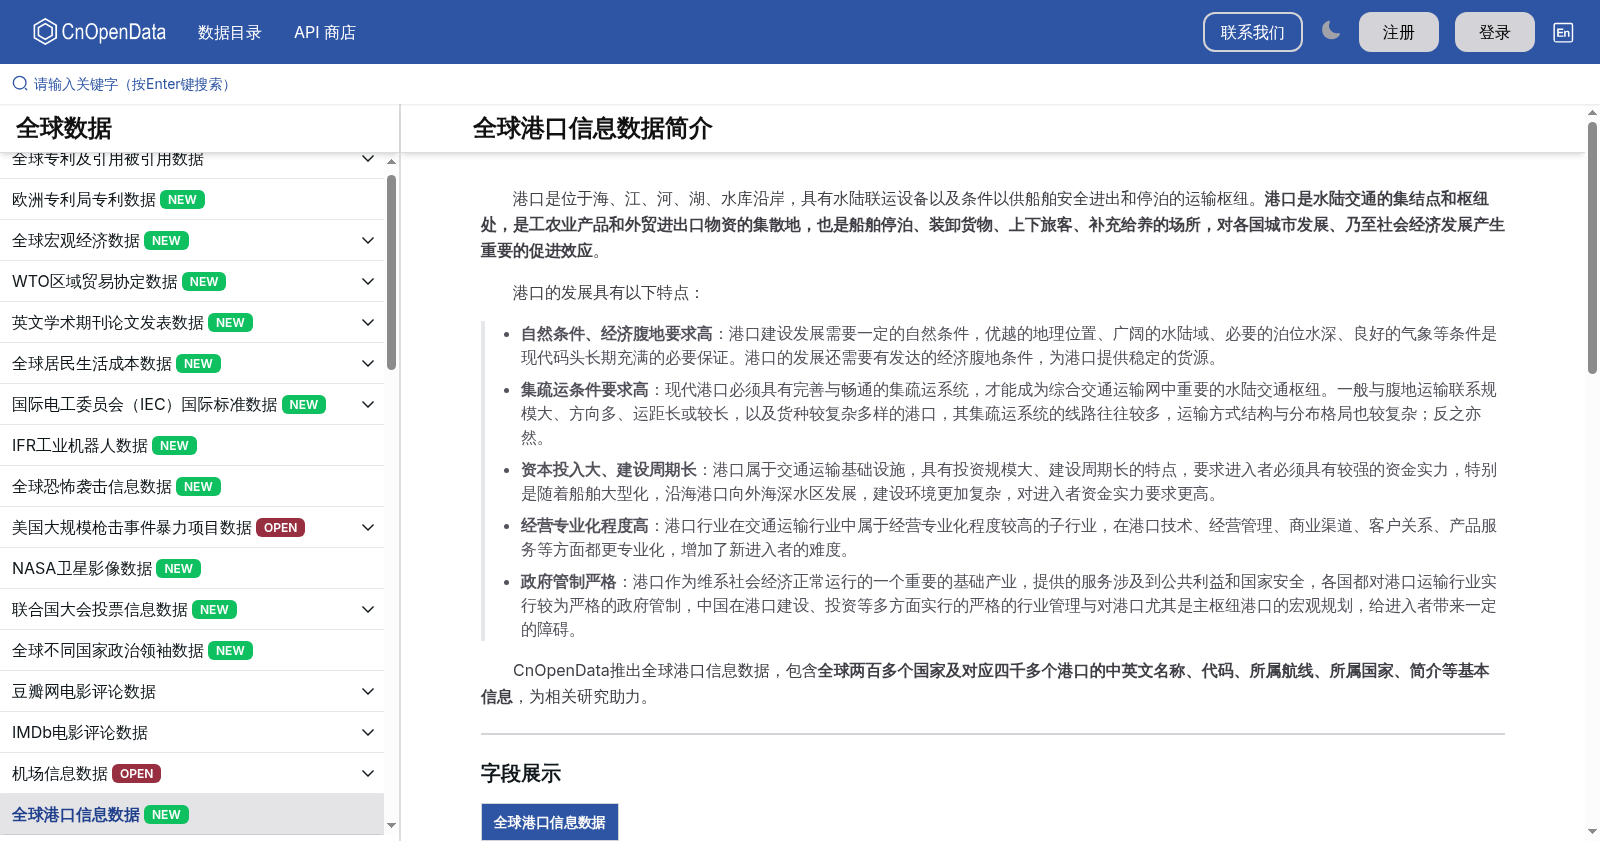Expand the 全球宏观经济数据 chevron
The height and width of the screenshot is (857, 1600).
point(368,240)
